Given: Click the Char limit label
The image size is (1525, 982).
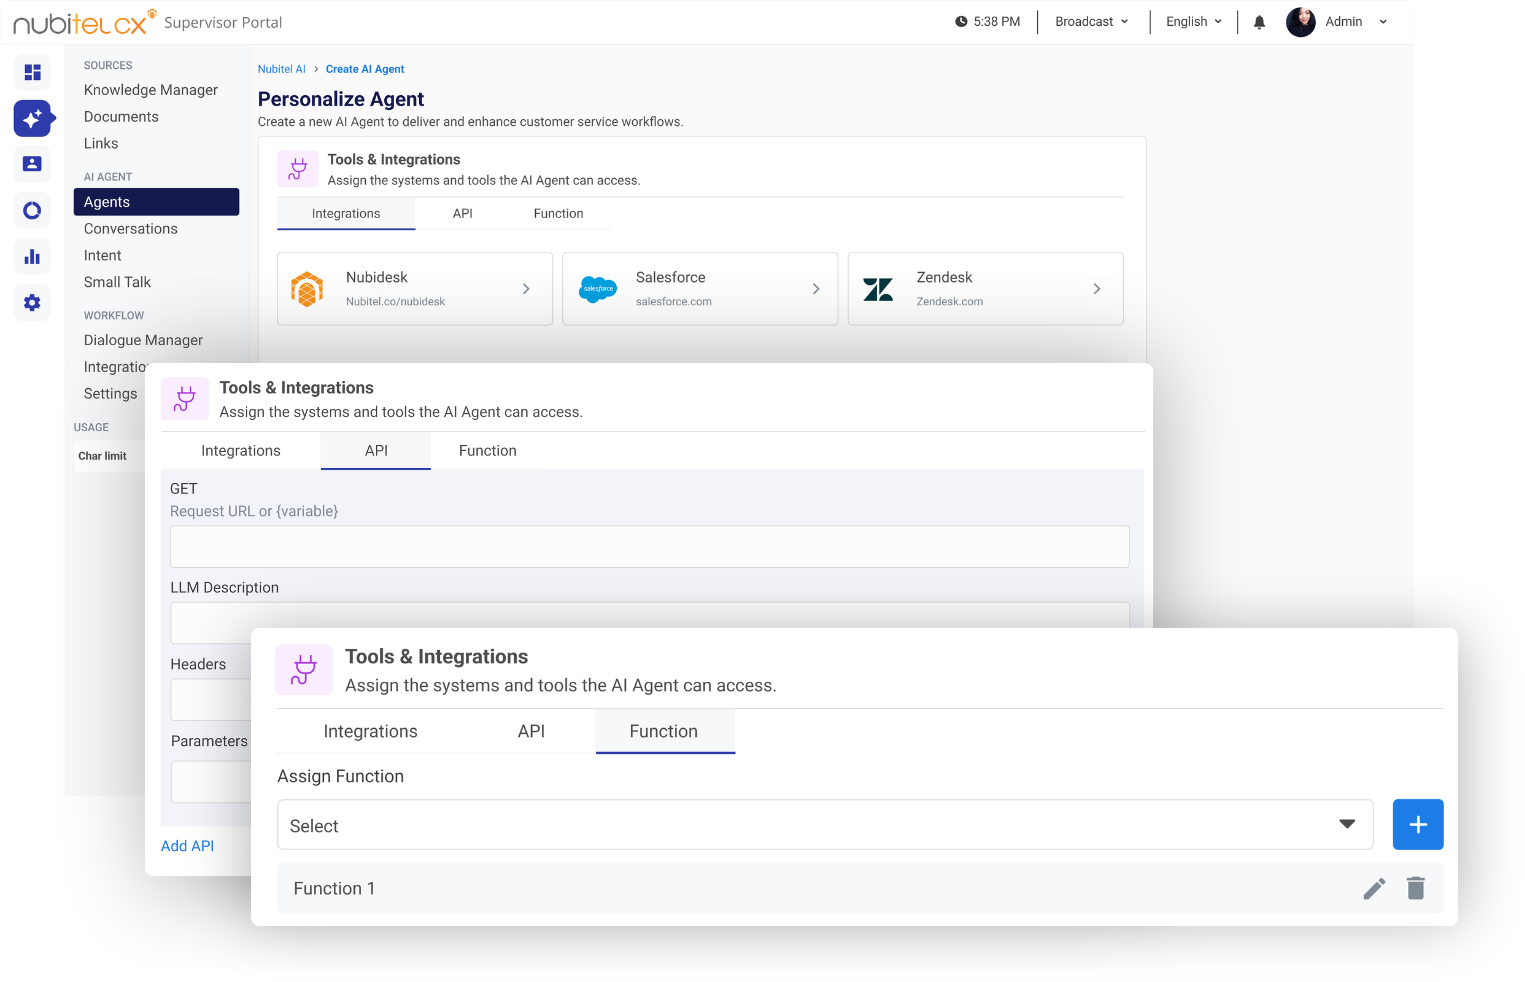Looking at the screenshot, I should click(x=103, y=456).
